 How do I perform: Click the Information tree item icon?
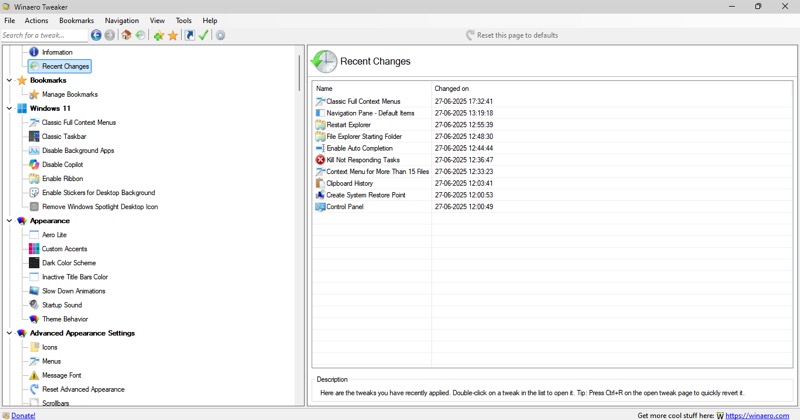click(34, 52)
